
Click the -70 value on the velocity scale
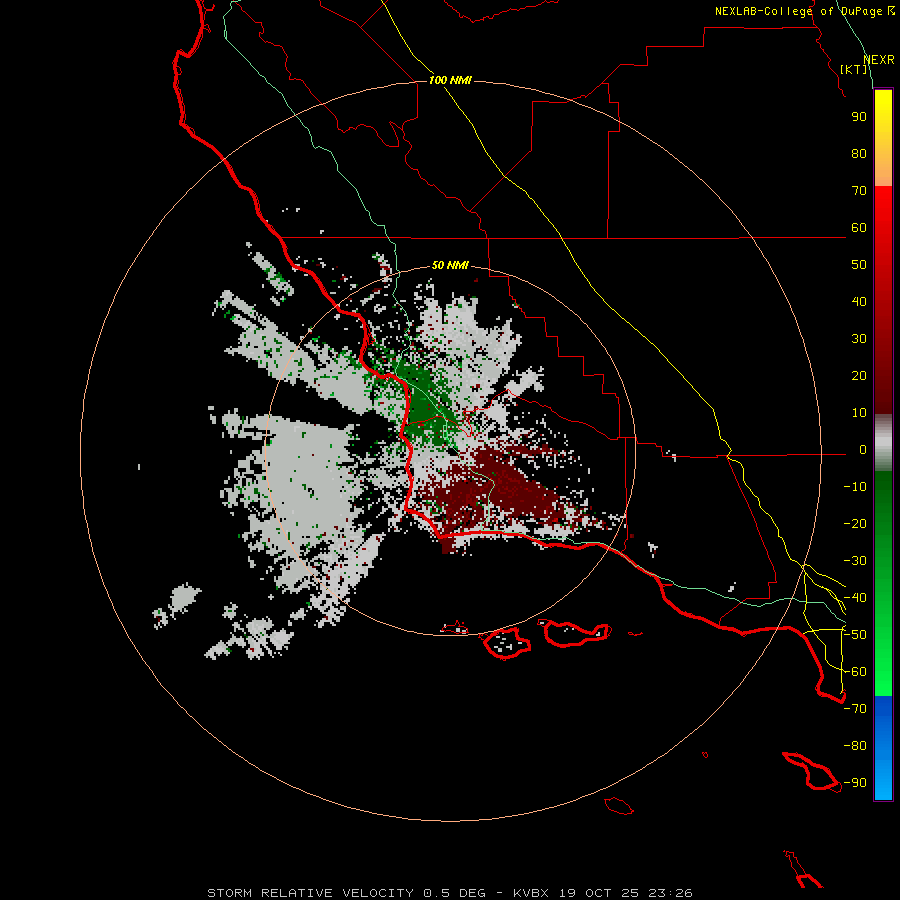tap(855, 709)
